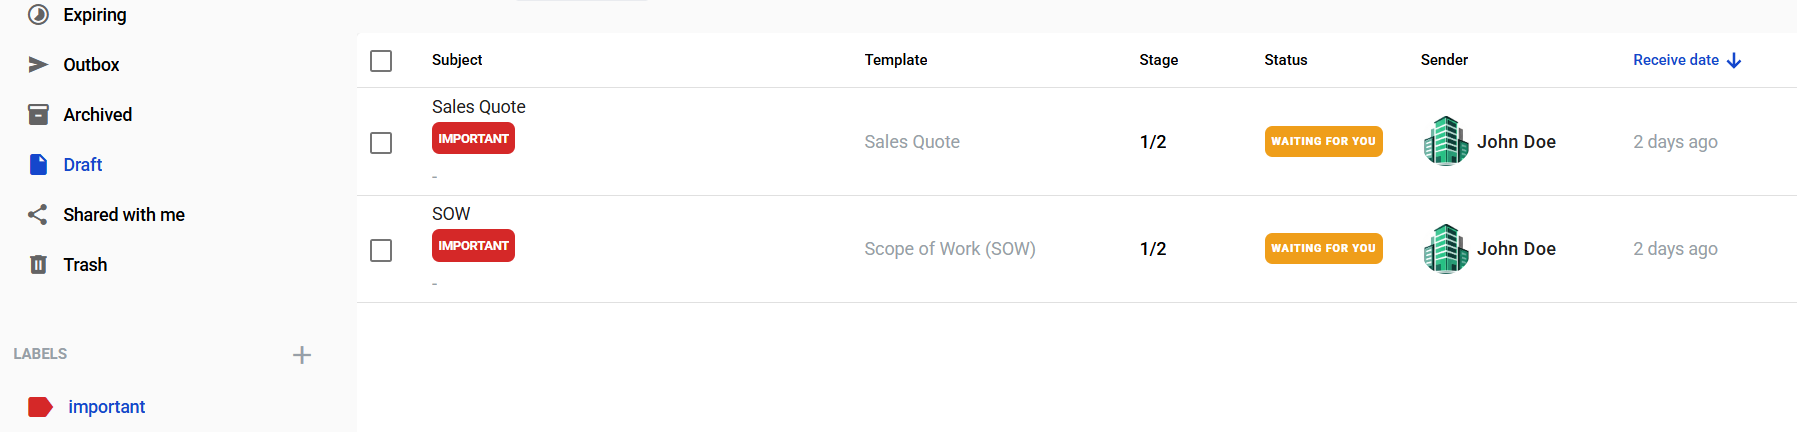Click the Outbox paper plane icon
The width and height of the screenshot is (1797, 432).
(x=38, y=65)
